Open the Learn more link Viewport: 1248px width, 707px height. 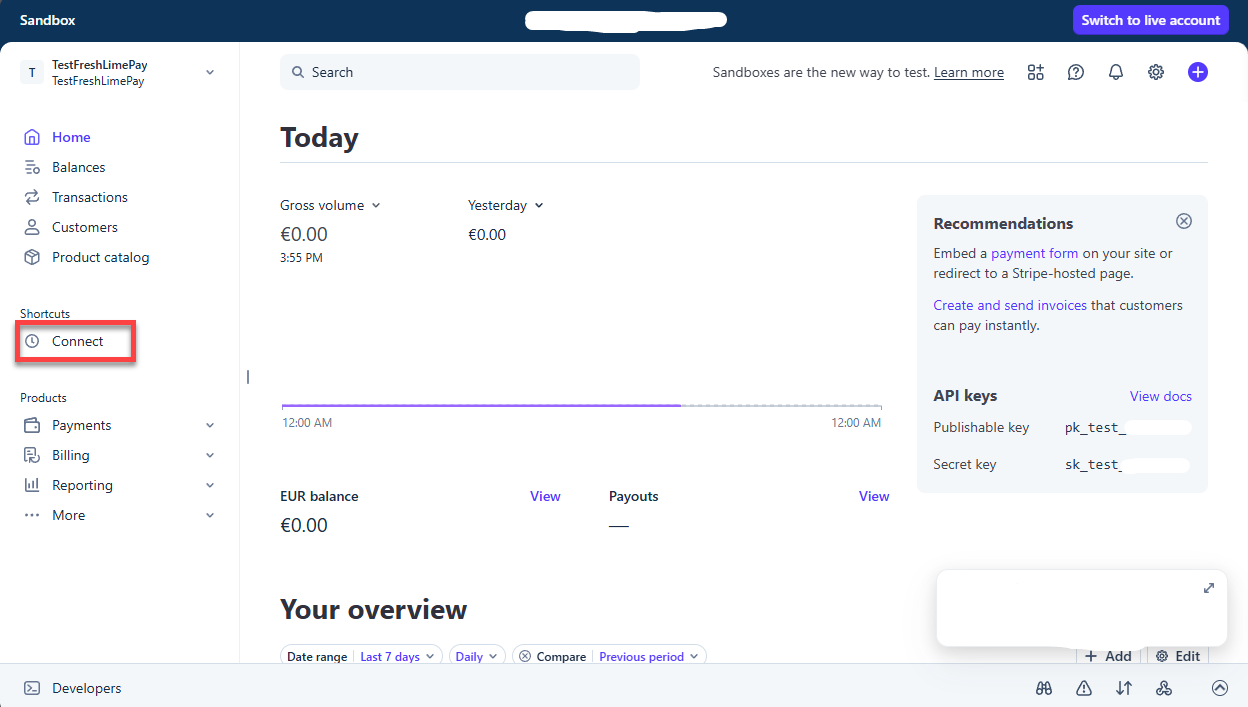pos(968,72)
